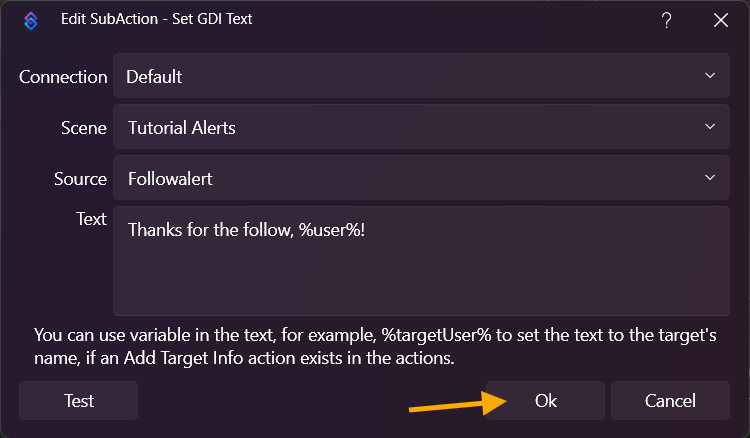750x438 pixels.
Task: Expand the Source dropdown chevron arrow
Action: pyautogui.click(x=710, y=178)
